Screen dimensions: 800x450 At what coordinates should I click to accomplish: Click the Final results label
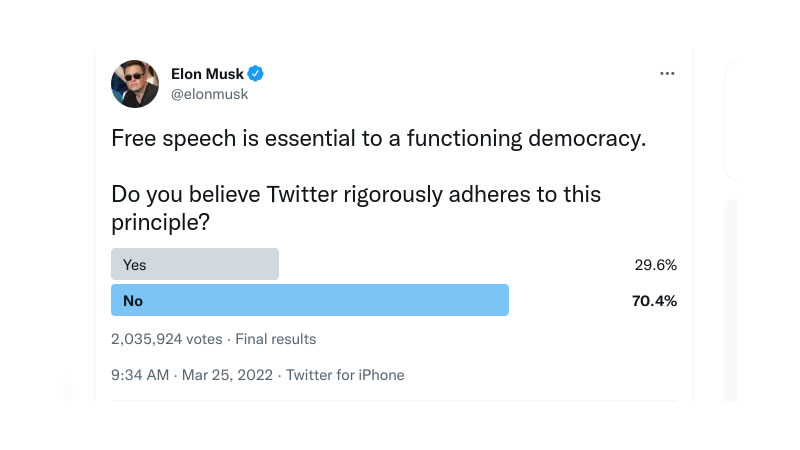point(276,339)
